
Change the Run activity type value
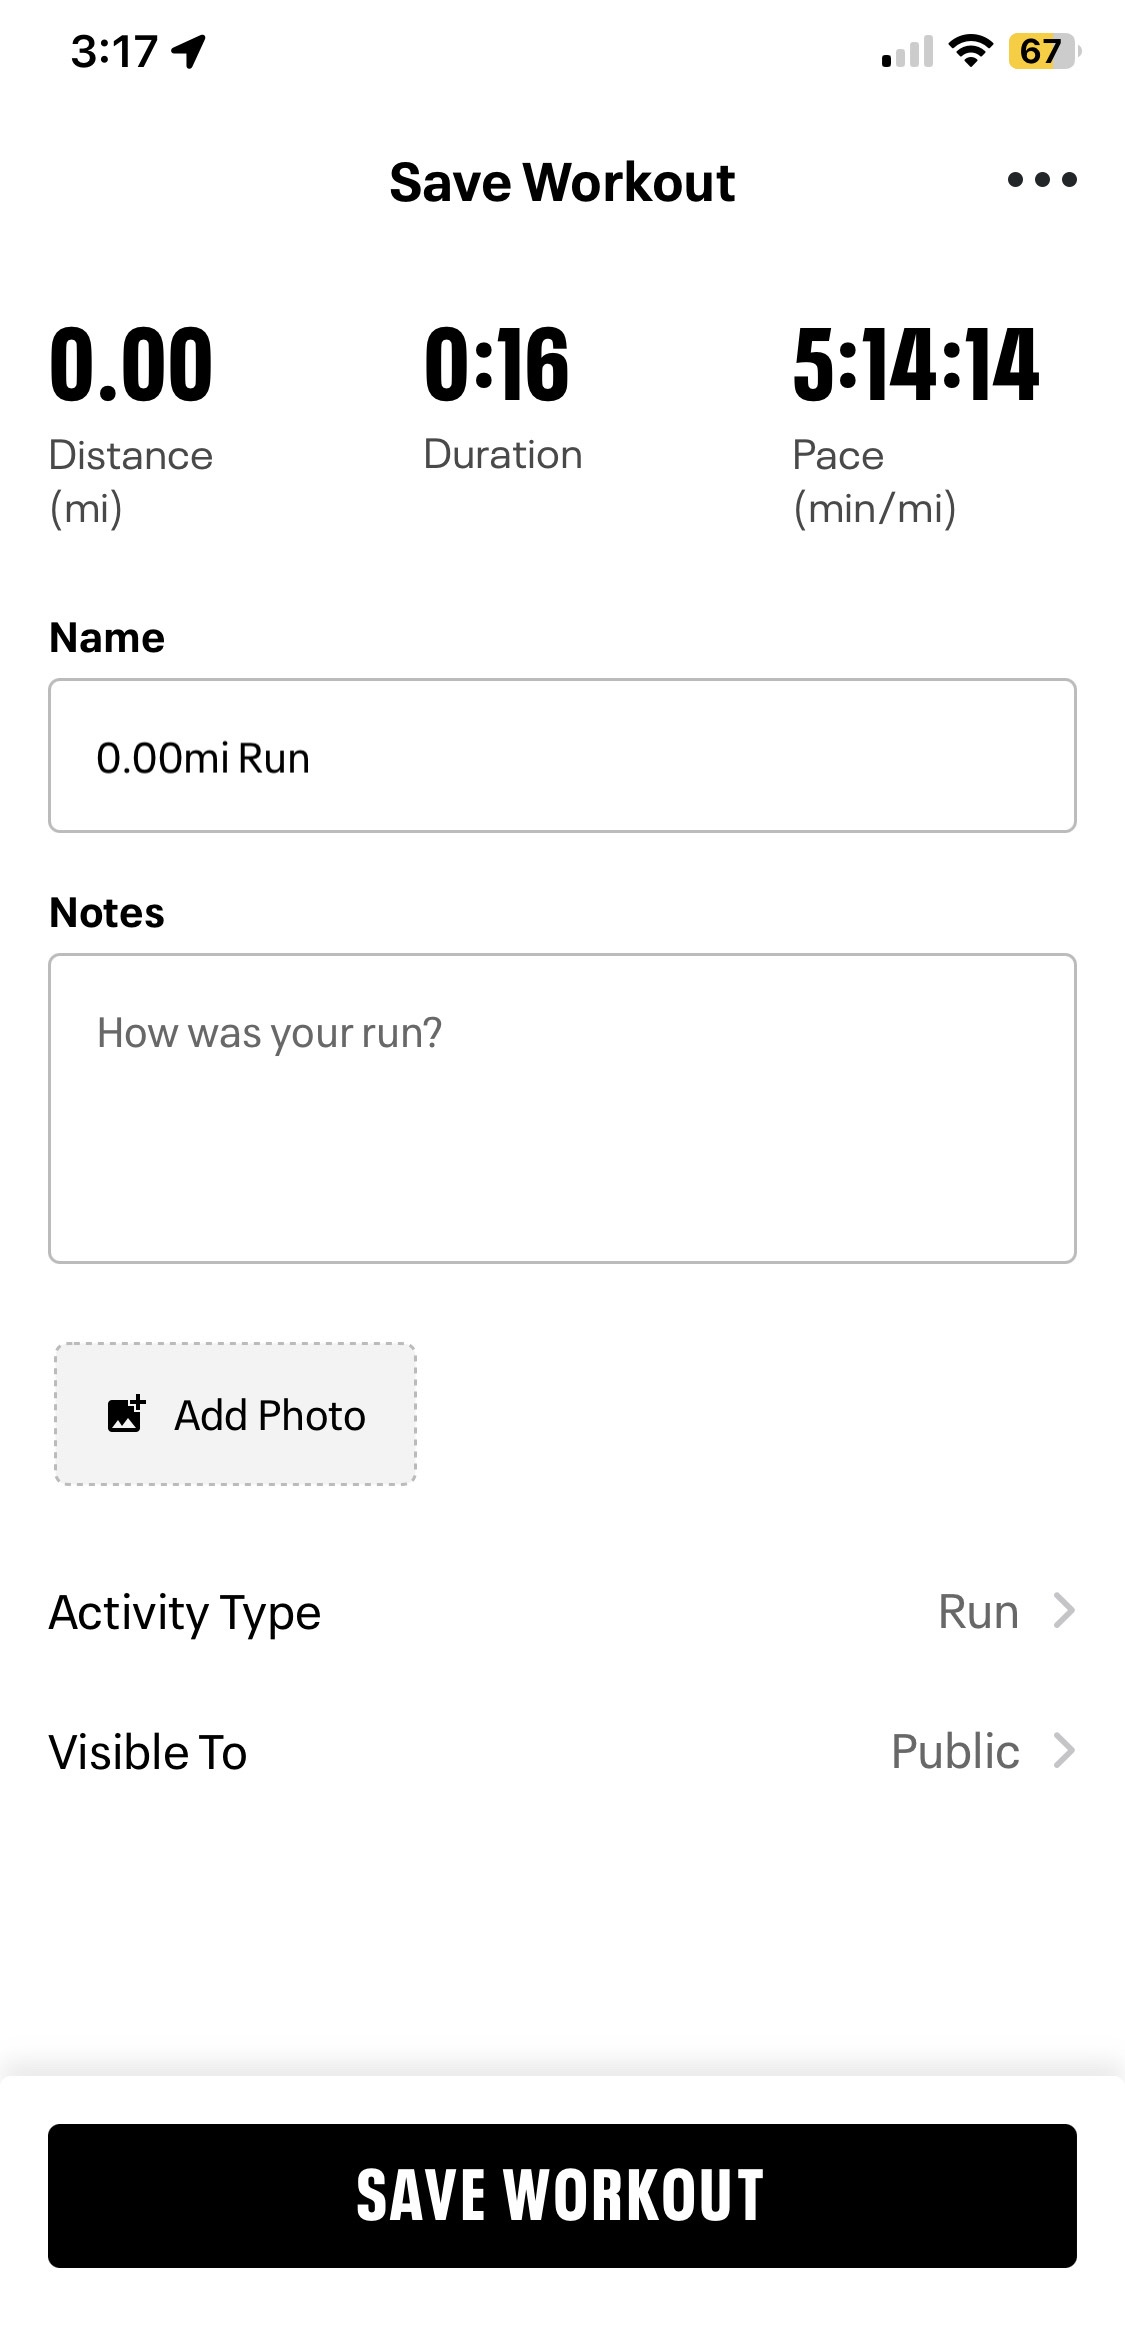(x=978, y=1612)
